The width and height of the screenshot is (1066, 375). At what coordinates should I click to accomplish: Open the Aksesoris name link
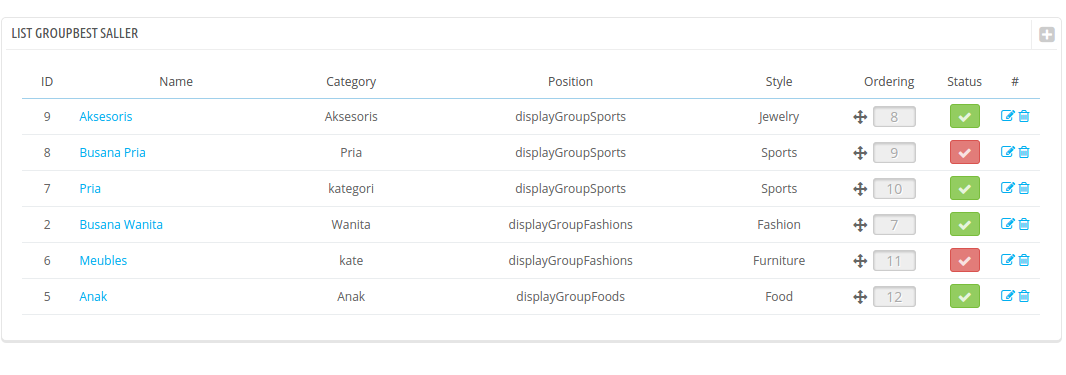(106, 117)
